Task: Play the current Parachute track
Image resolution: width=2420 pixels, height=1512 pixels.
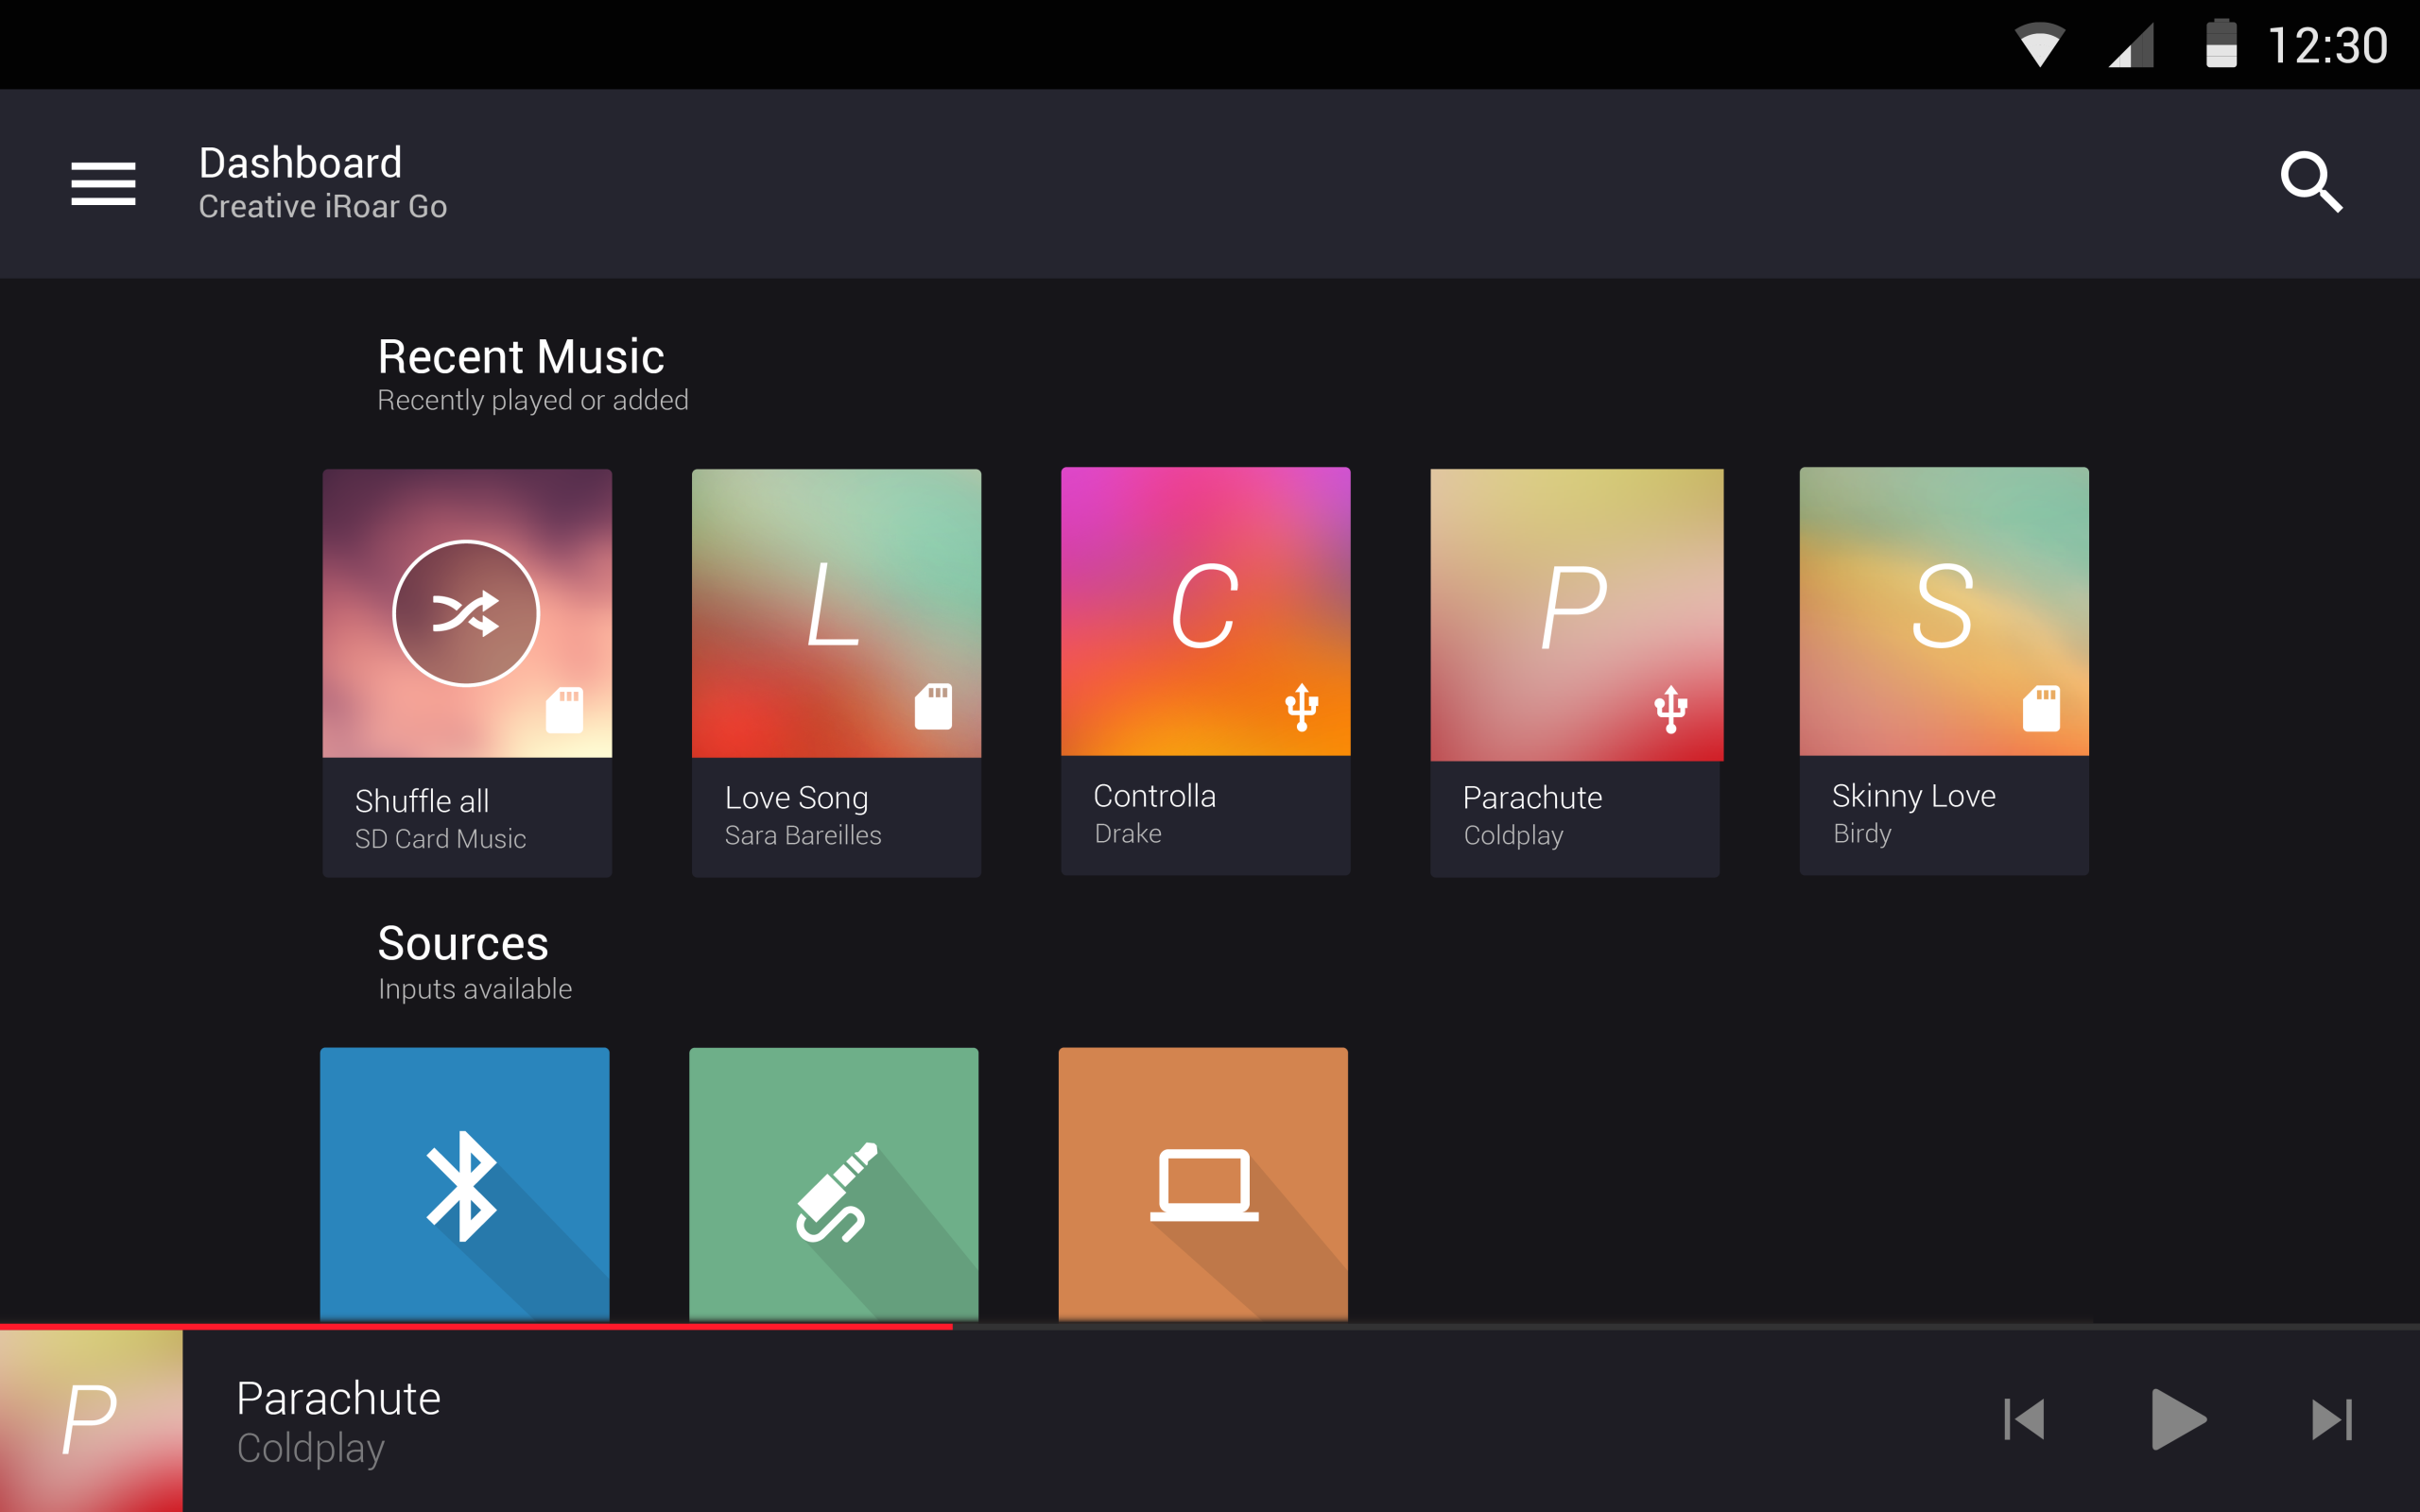Action: pyautogui.click(x=2178, y=1419)
